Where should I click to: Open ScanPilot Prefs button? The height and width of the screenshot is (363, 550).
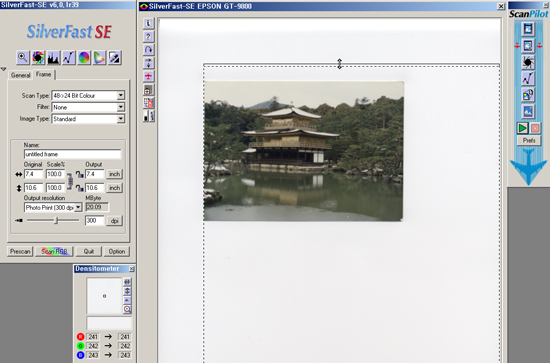(x=529, y=141)
